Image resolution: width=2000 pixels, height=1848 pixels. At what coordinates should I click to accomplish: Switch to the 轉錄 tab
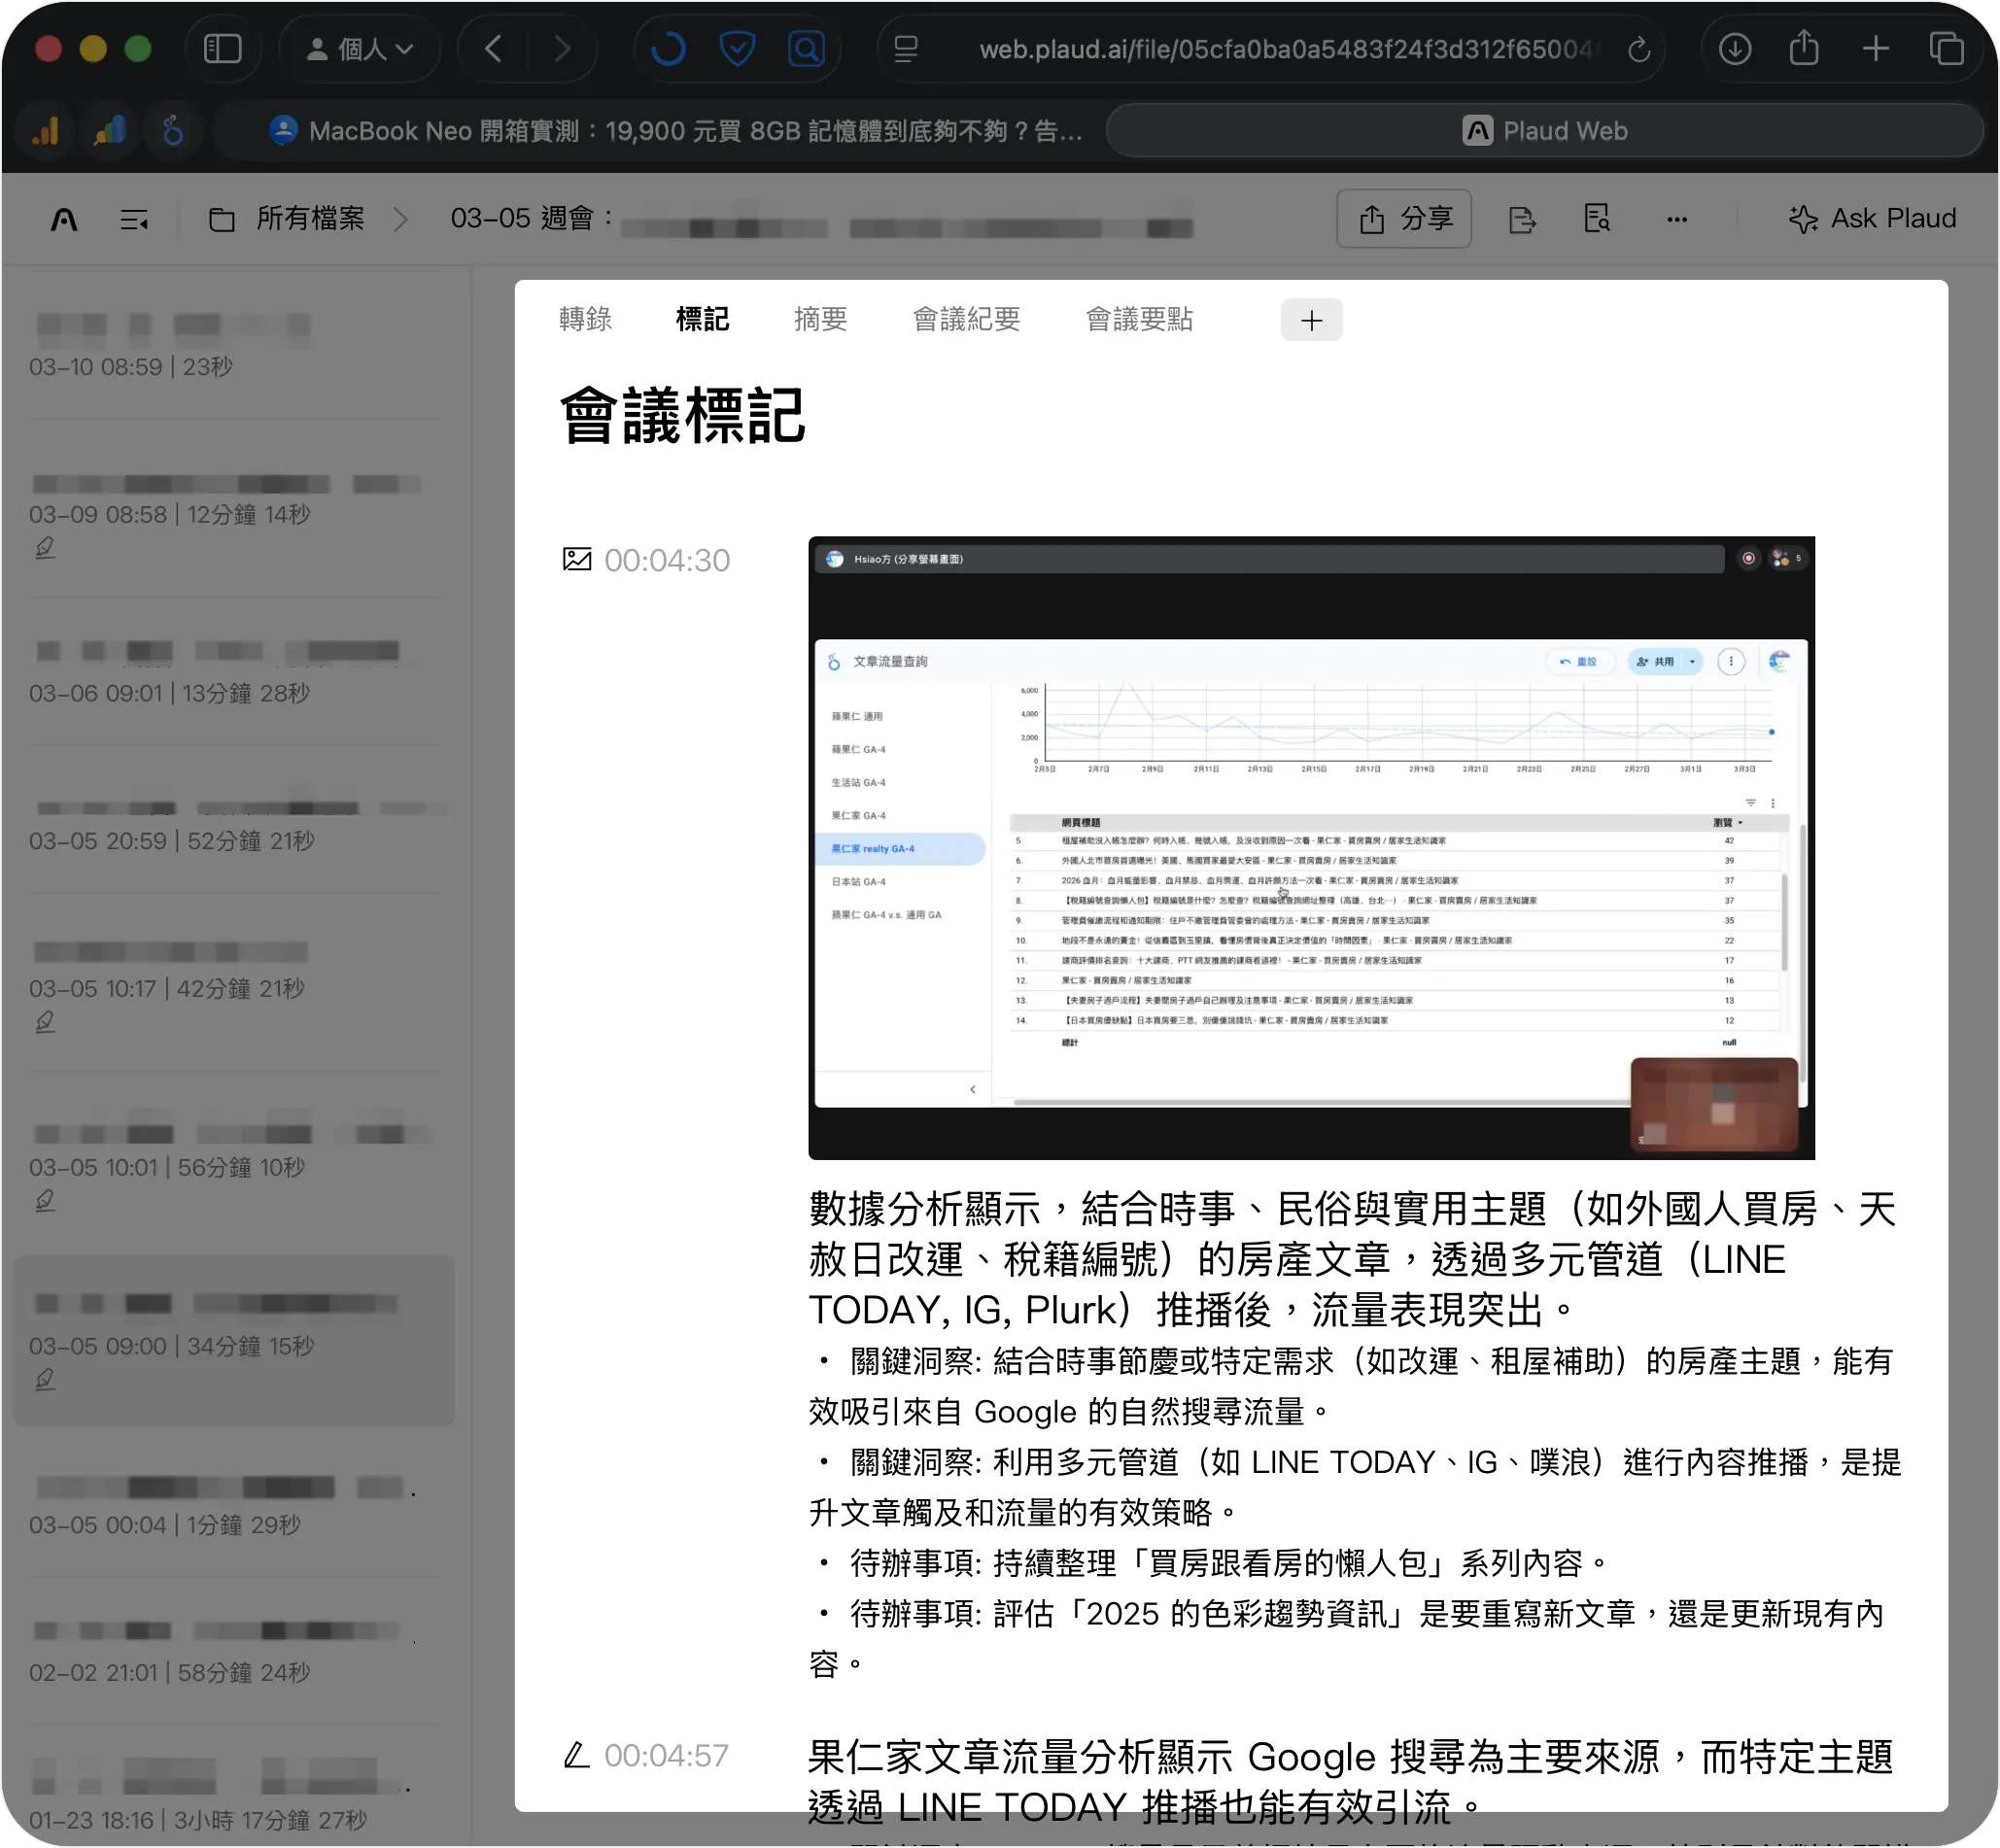585,319
